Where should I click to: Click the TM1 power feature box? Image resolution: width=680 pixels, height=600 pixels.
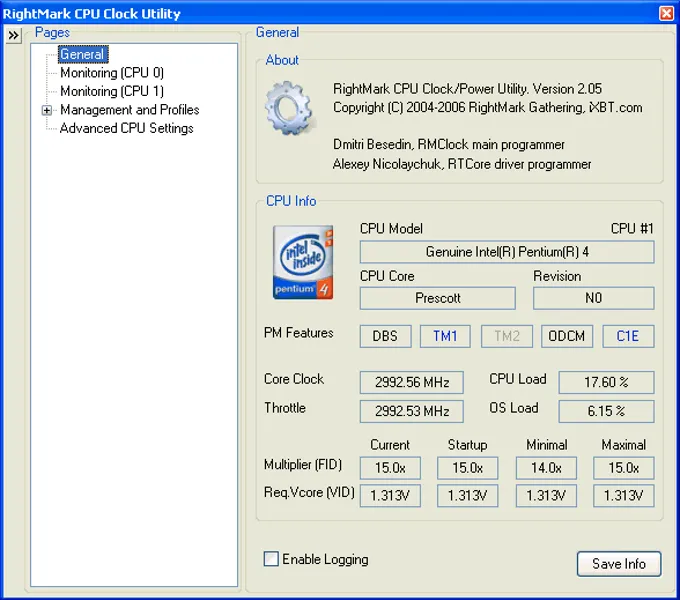[445, 336]
